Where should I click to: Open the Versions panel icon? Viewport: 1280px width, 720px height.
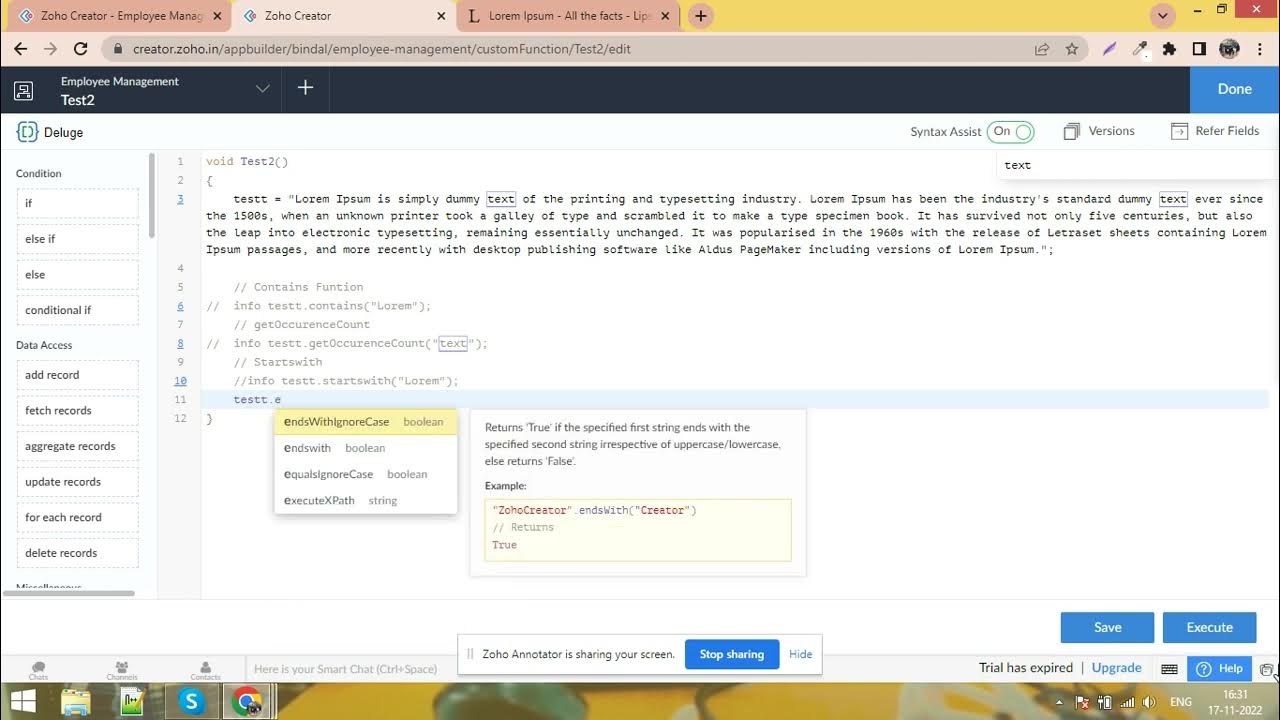click(x=1072, y=131)
